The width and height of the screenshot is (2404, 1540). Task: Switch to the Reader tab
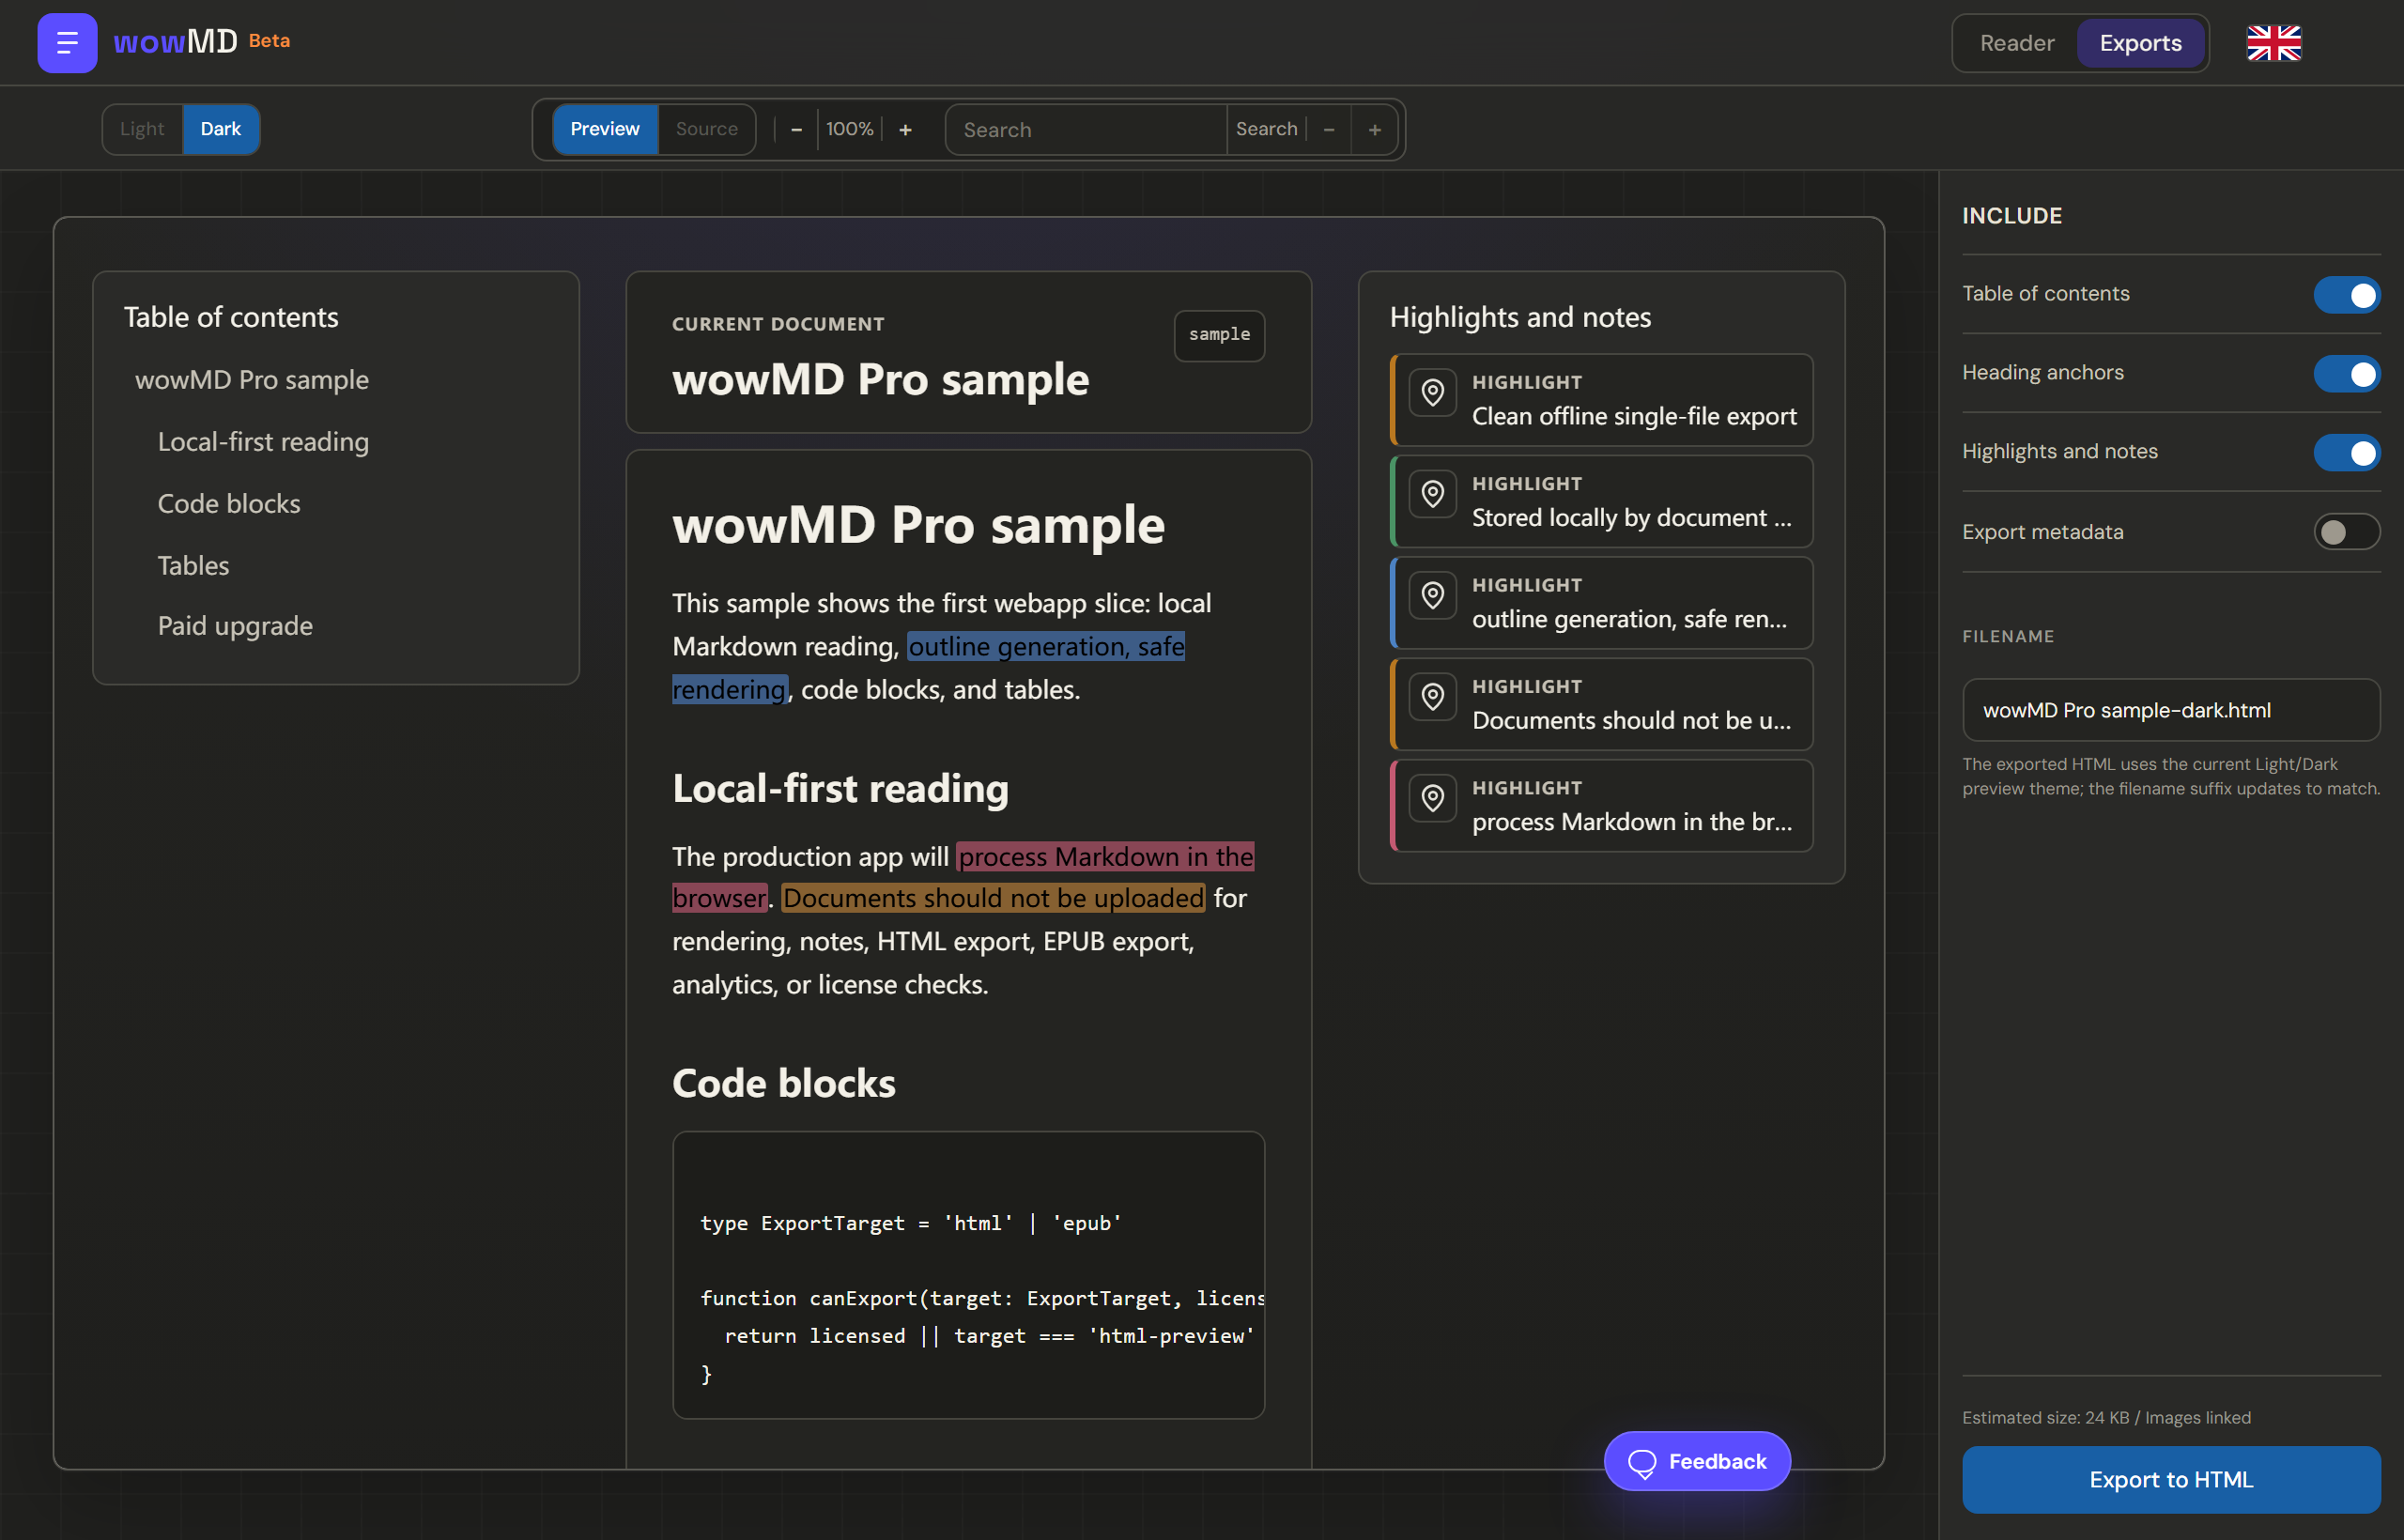click(2016, 43)
